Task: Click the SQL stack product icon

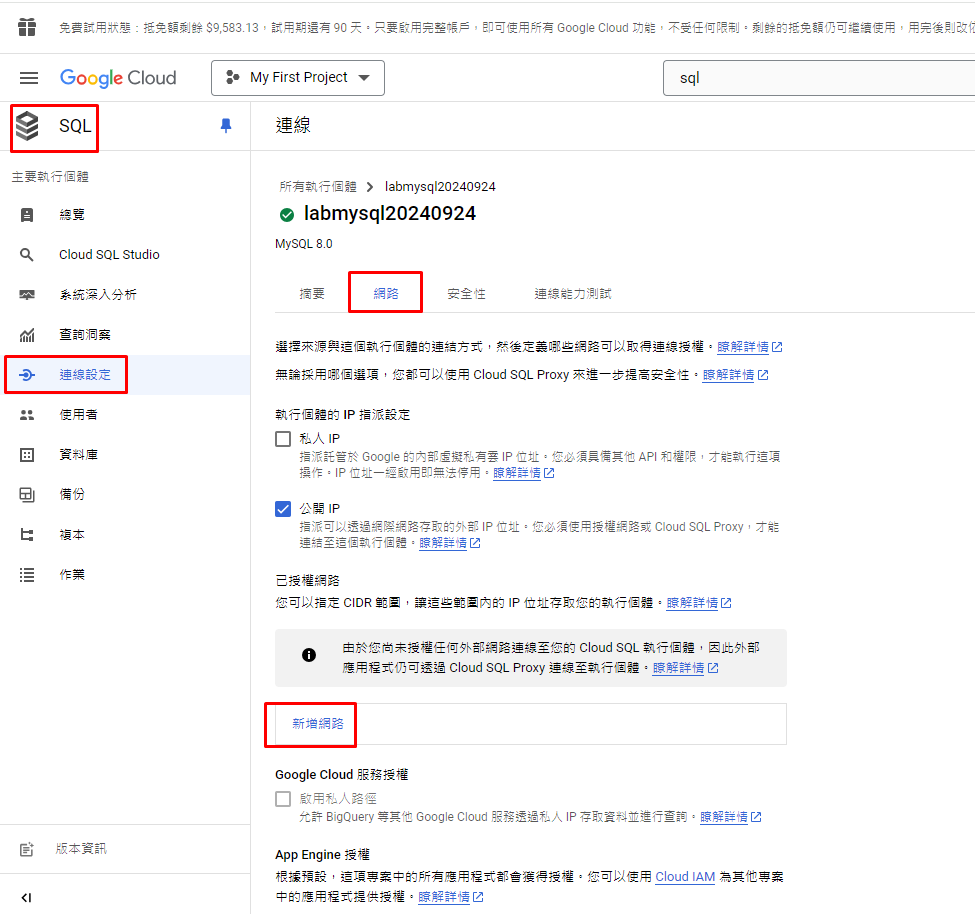Action: tap(27, 126)
